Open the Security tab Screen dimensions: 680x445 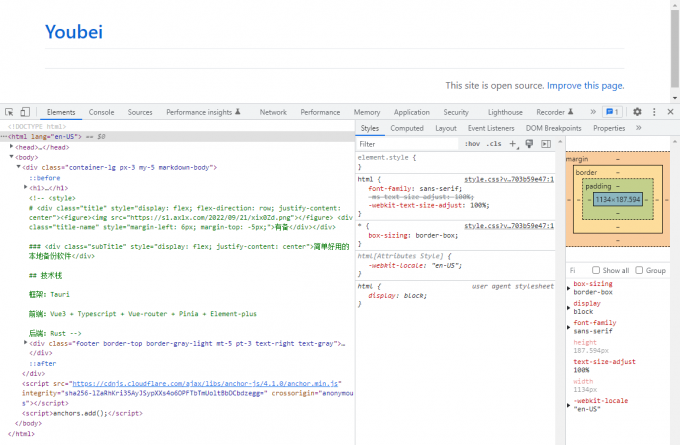tap(456, 112)
